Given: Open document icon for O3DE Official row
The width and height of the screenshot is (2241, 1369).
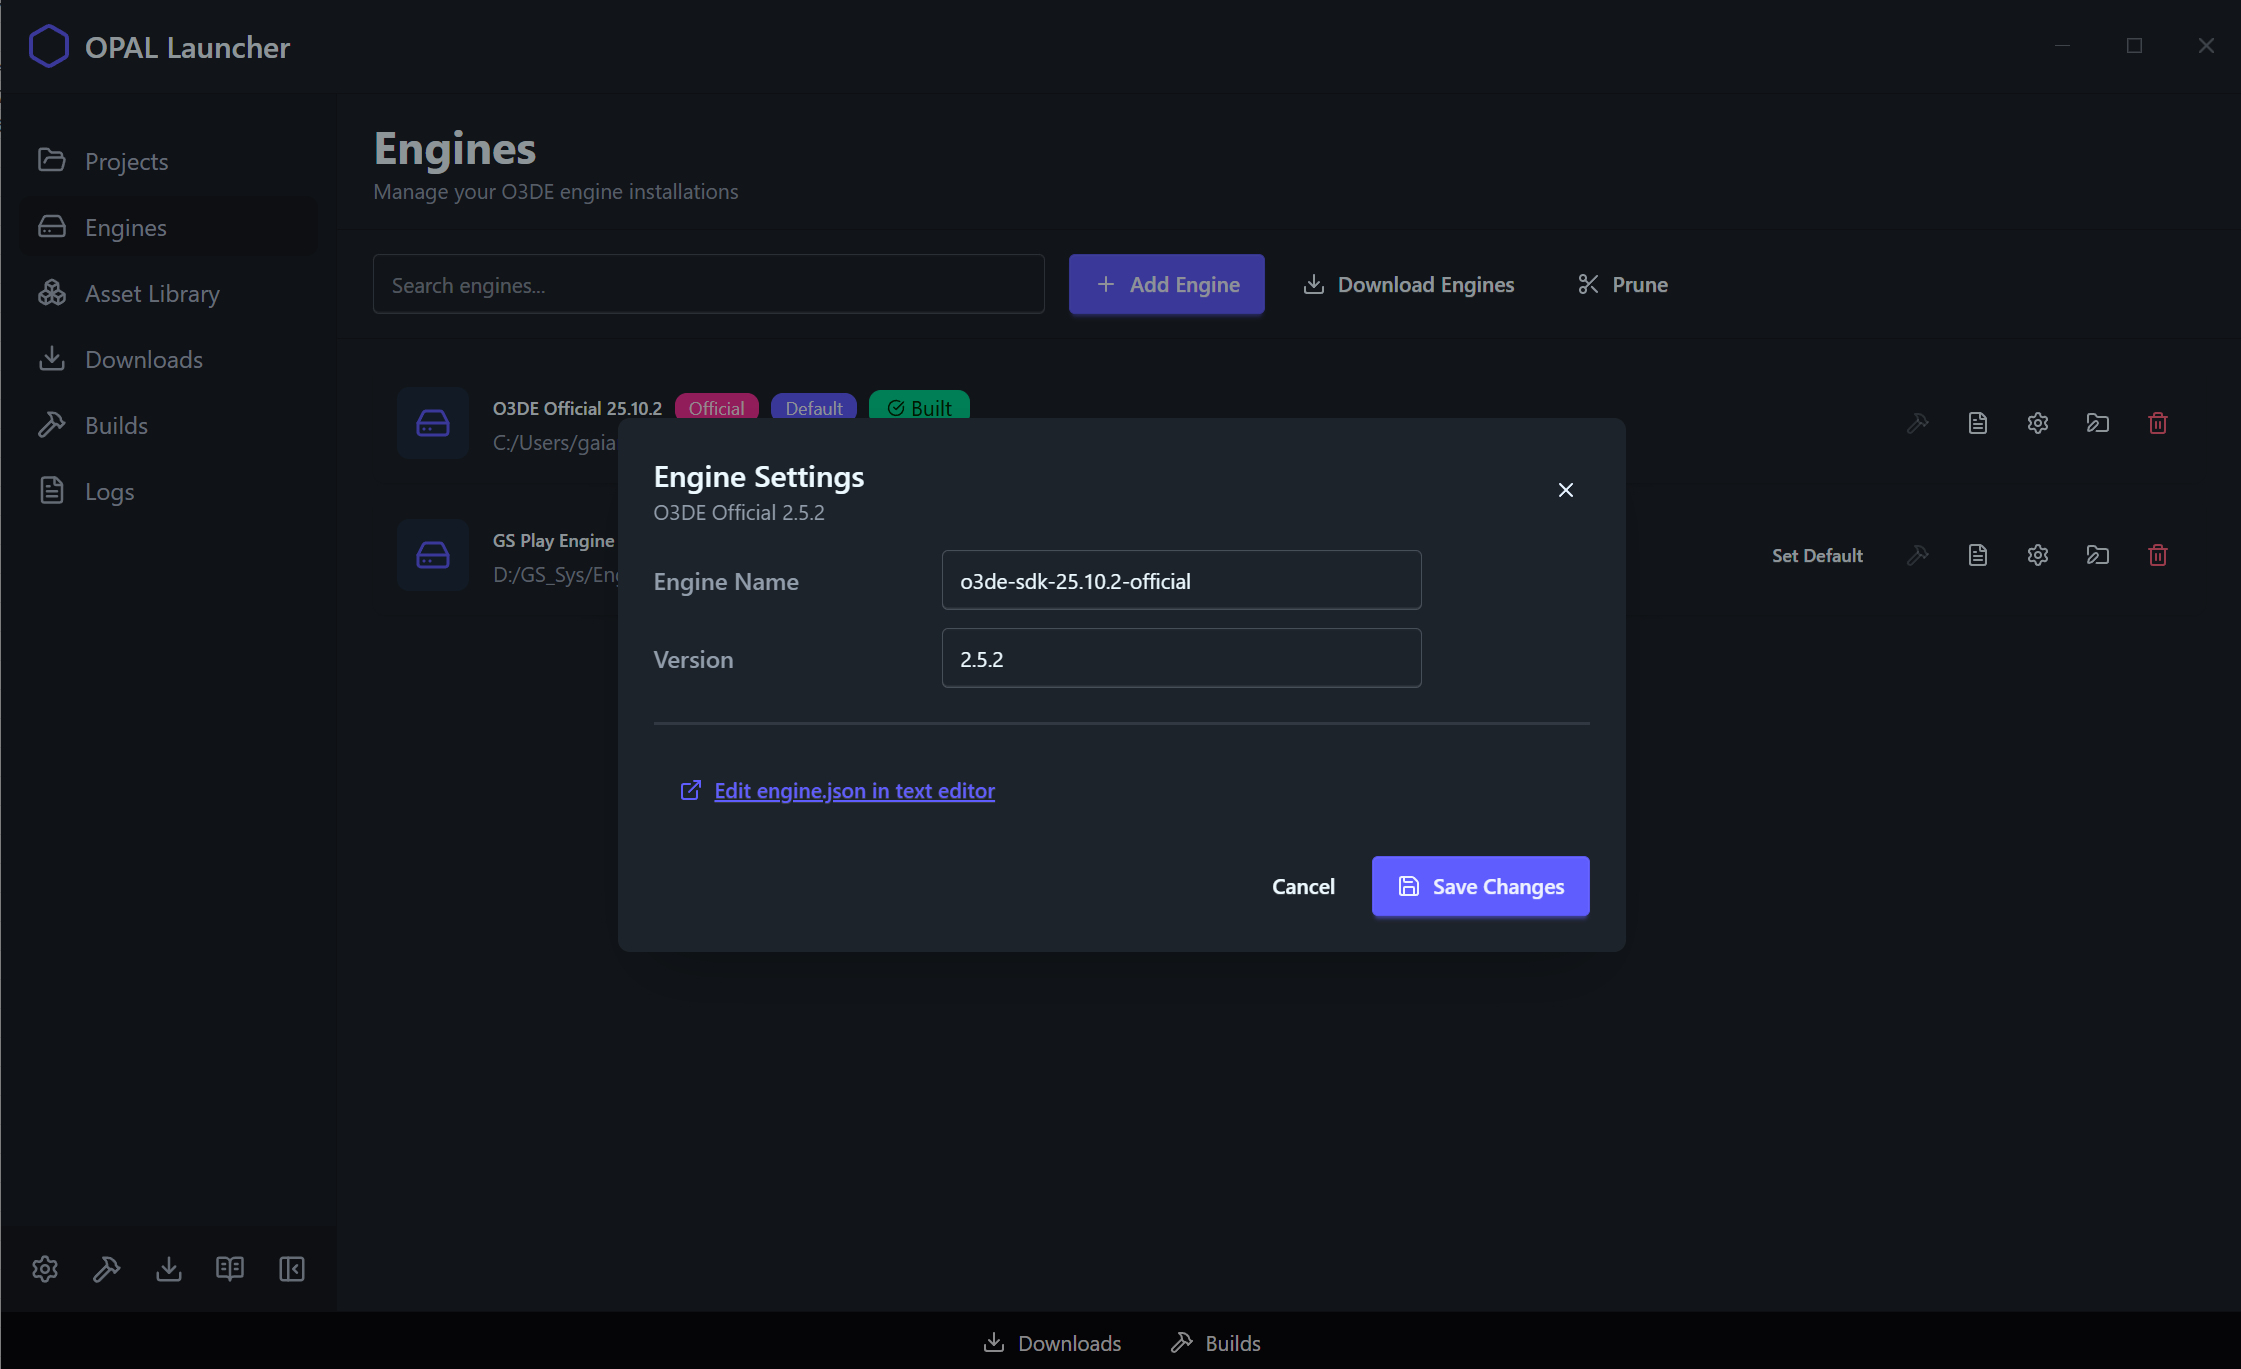Looking at the screenshot, I should [x=1977, y=423].
